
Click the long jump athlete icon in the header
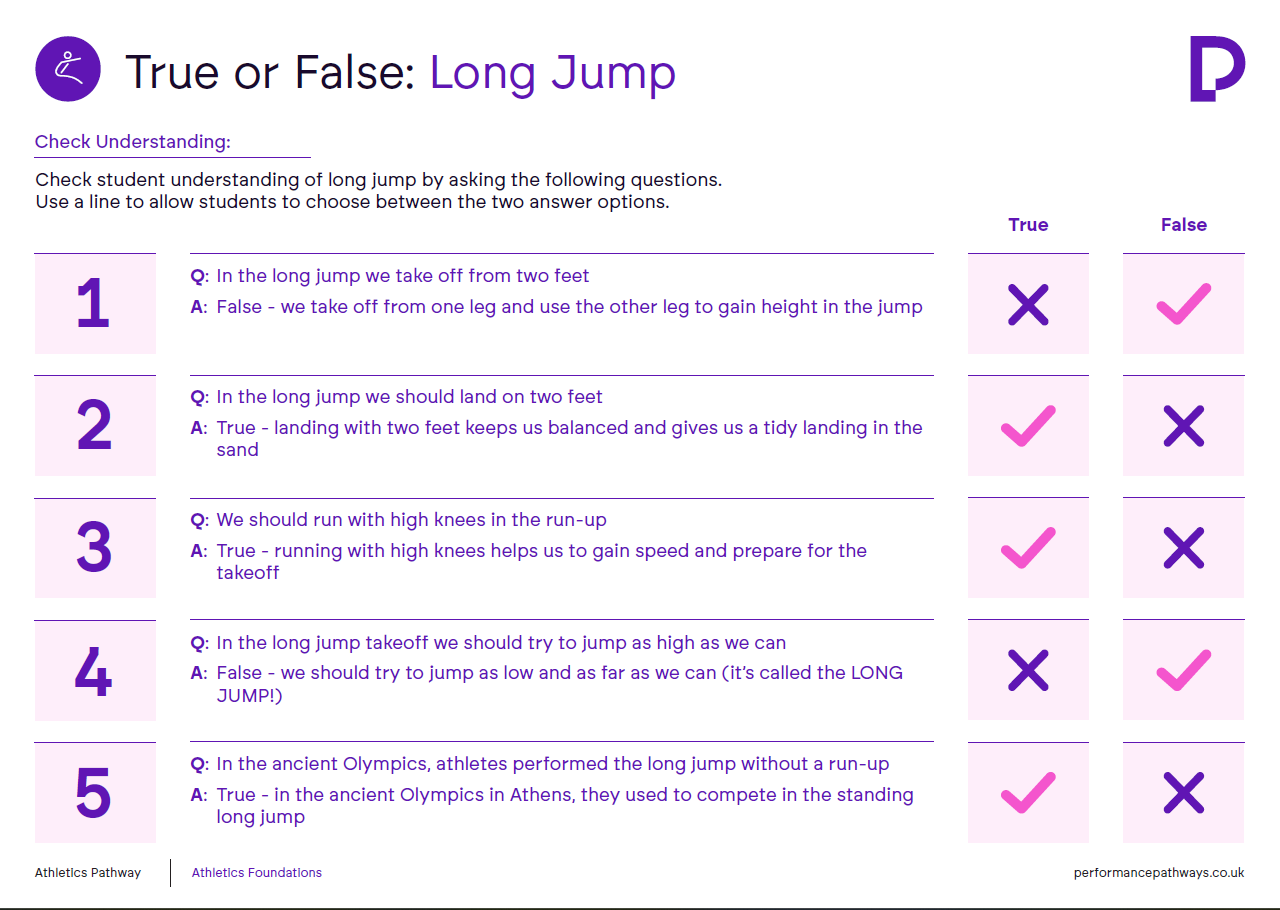pyautogui.click(x=68, y=69)
